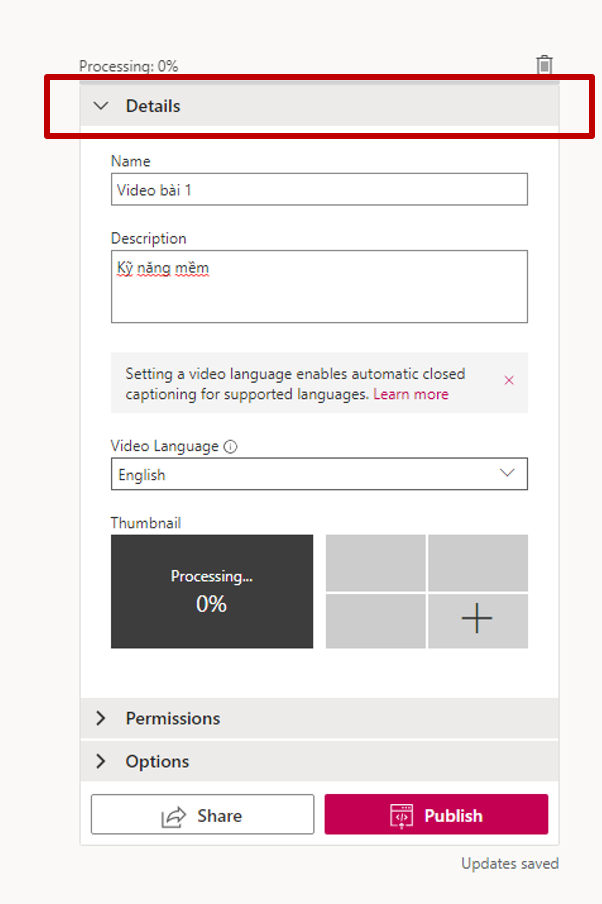This screenshot has width=602, height=904.
Task: Click the plus icon to add thumbnail
Action: pyautogui.click(x=477, y=620)
